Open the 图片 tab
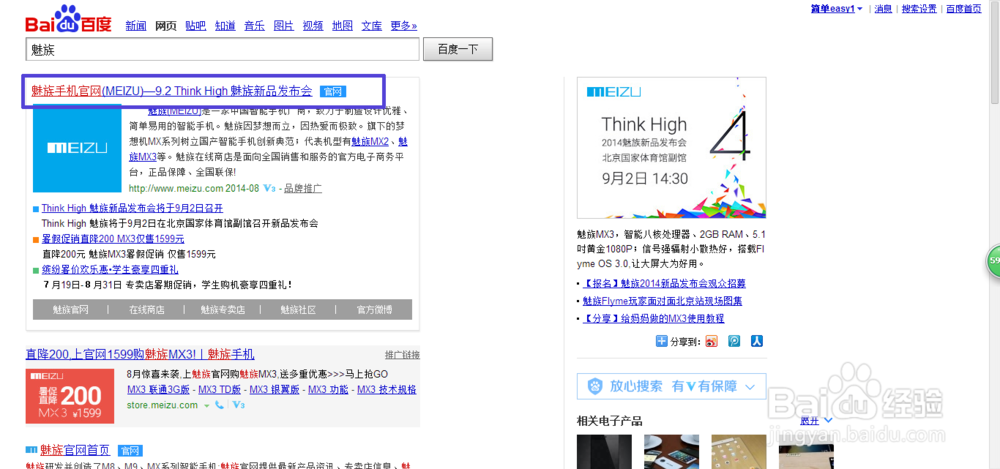Screen dimensions: 1000x469 (x=284, y=26)
